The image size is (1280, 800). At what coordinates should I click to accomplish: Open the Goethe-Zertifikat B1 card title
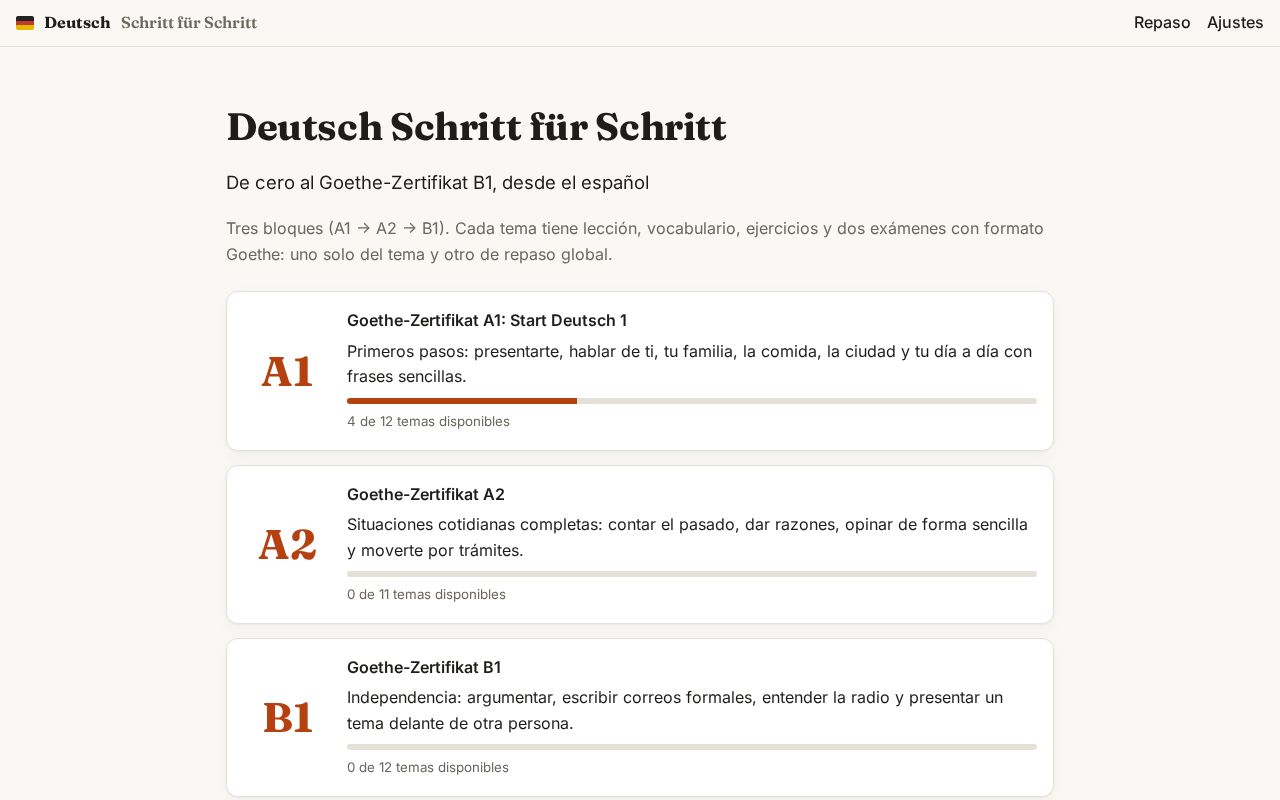pos(424,667)
